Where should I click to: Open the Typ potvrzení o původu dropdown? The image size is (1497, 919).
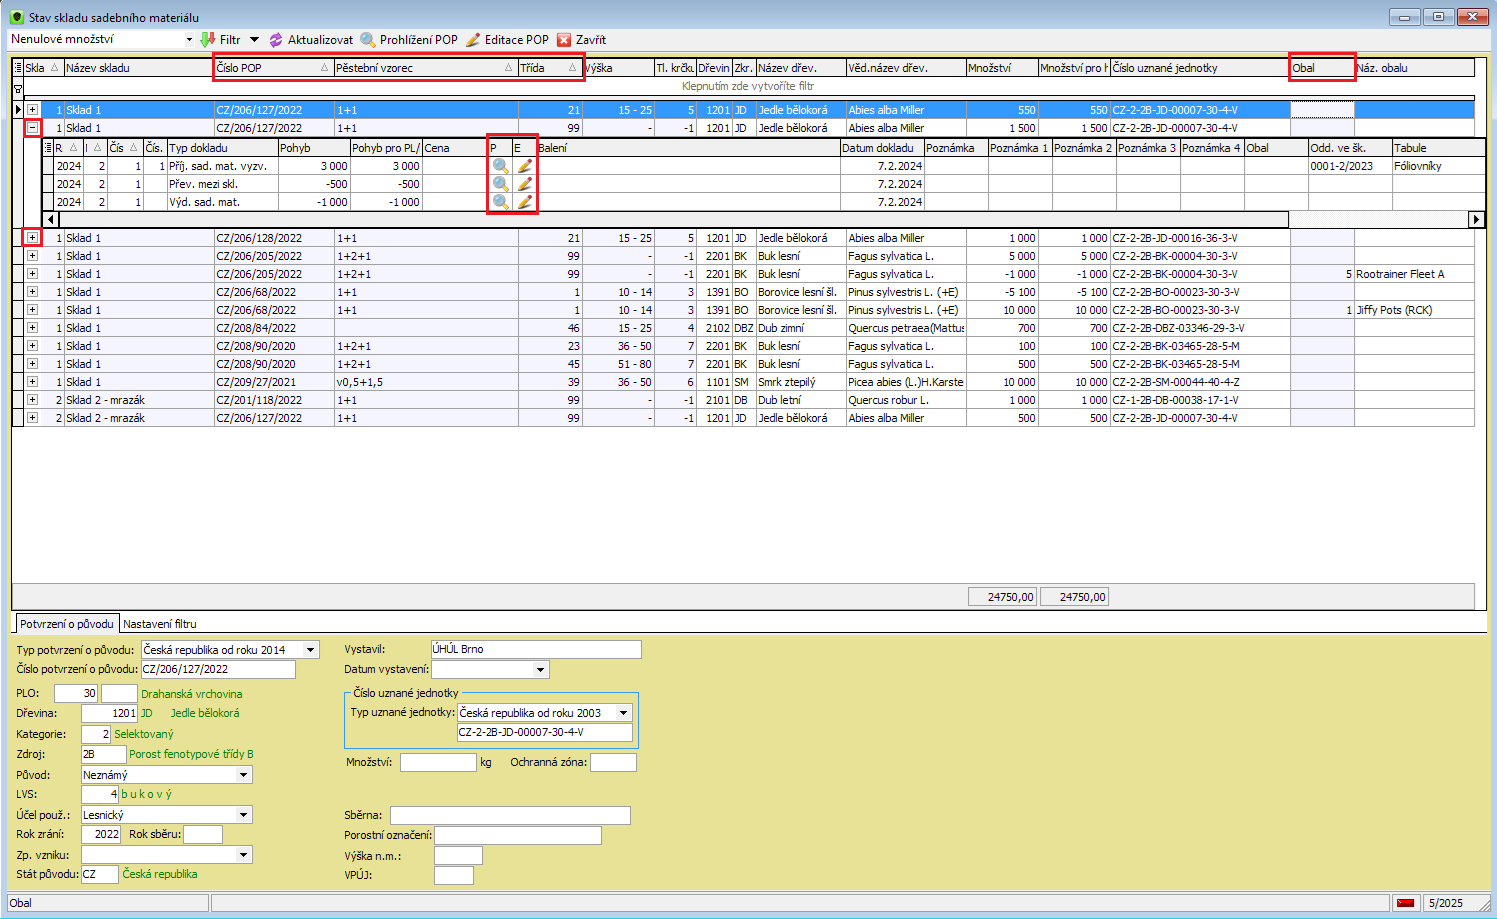[311, 650]
